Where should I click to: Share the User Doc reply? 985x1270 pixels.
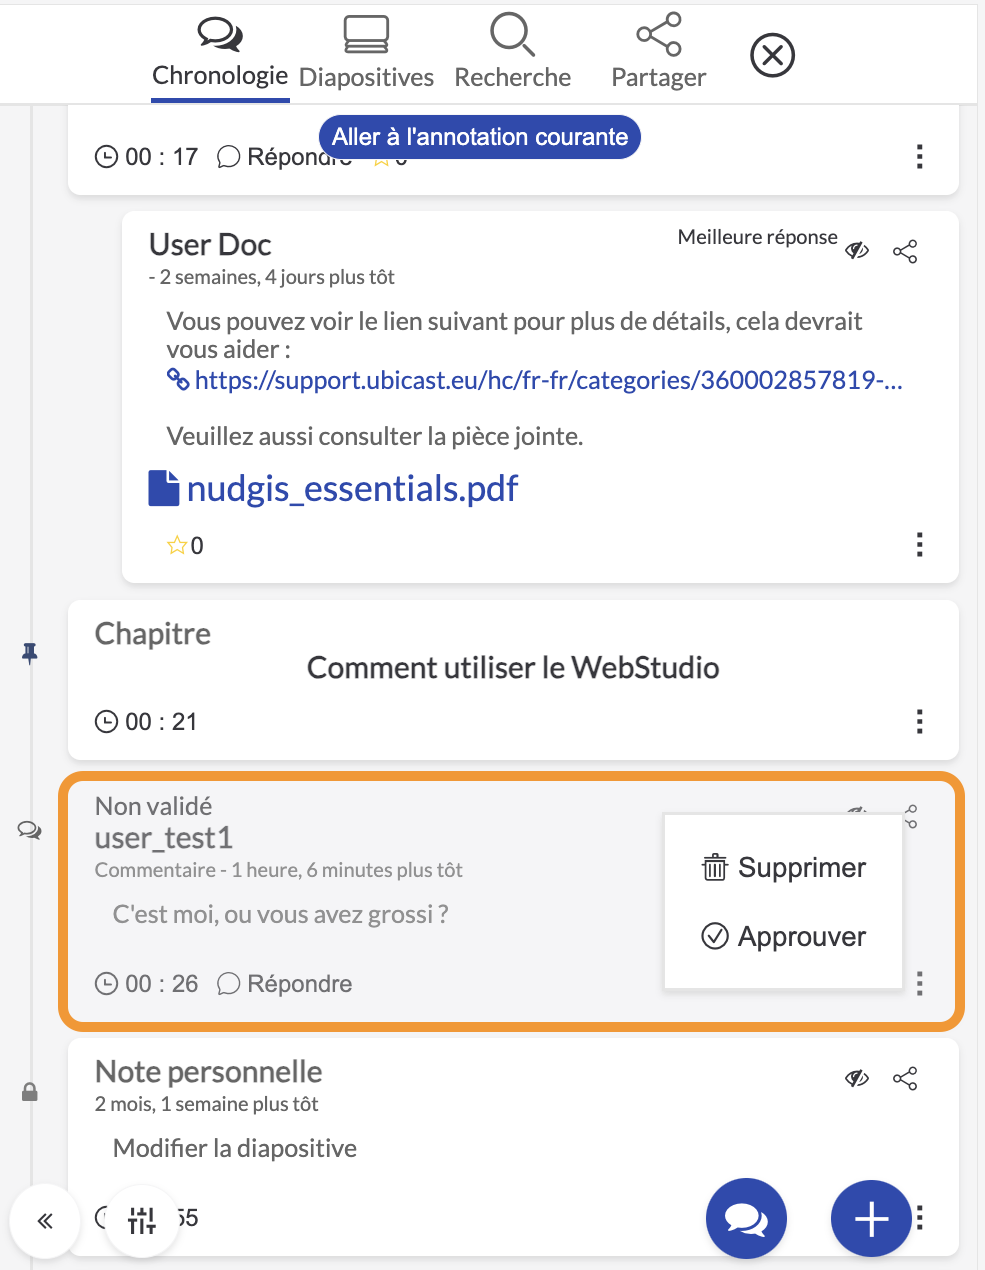[905, 251]
